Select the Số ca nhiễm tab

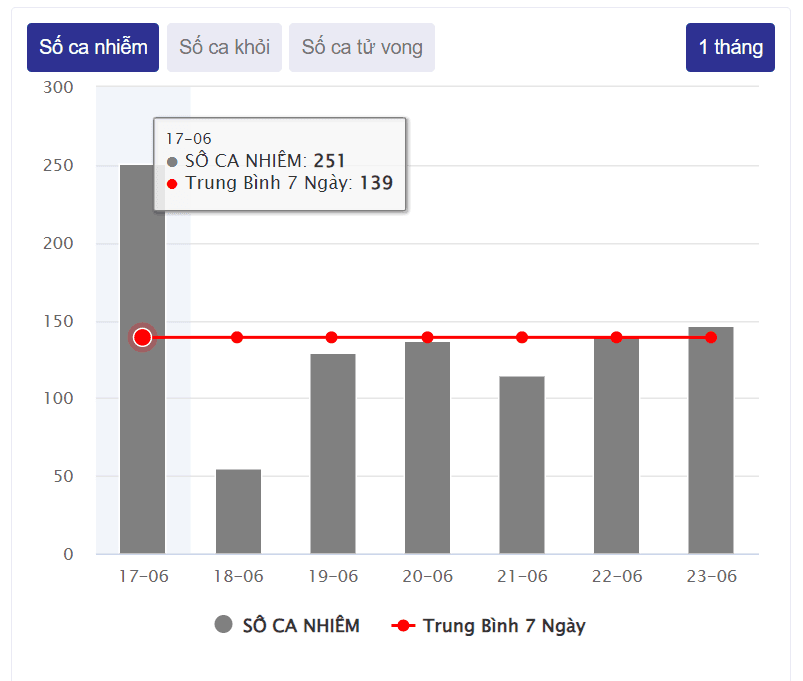(x=93, y=47)
